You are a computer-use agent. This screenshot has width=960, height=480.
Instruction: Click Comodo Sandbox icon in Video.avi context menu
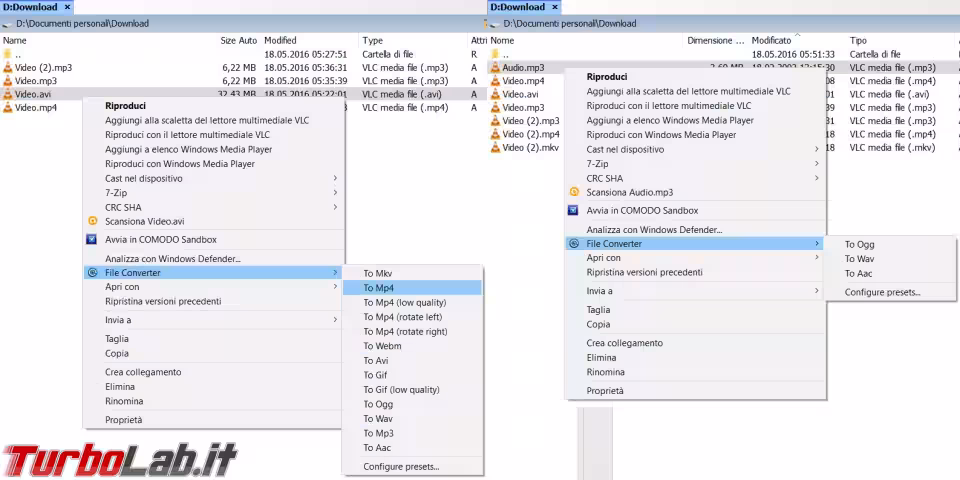point(92,239)
